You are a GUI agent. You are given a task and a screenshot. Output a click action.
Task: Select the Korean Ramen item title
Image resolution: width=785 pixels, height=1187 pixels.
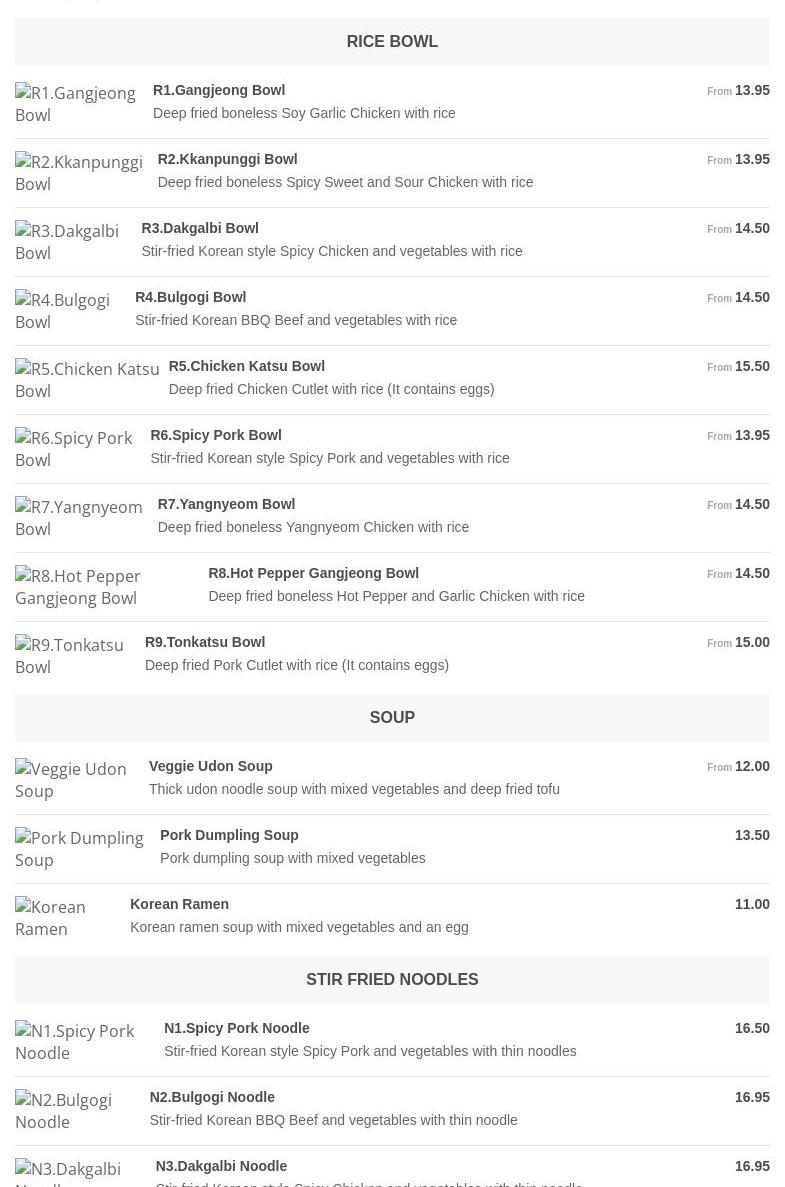point(180,904)
